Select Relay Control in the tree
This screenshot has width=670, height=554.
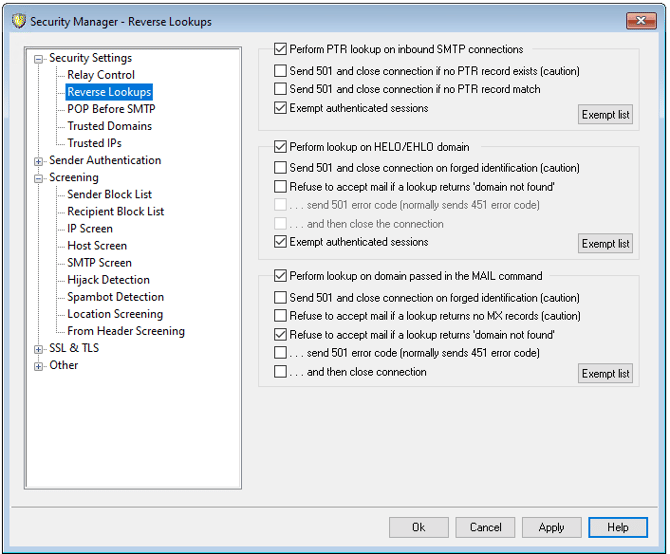pyautogui.click(x=100, y=75)
